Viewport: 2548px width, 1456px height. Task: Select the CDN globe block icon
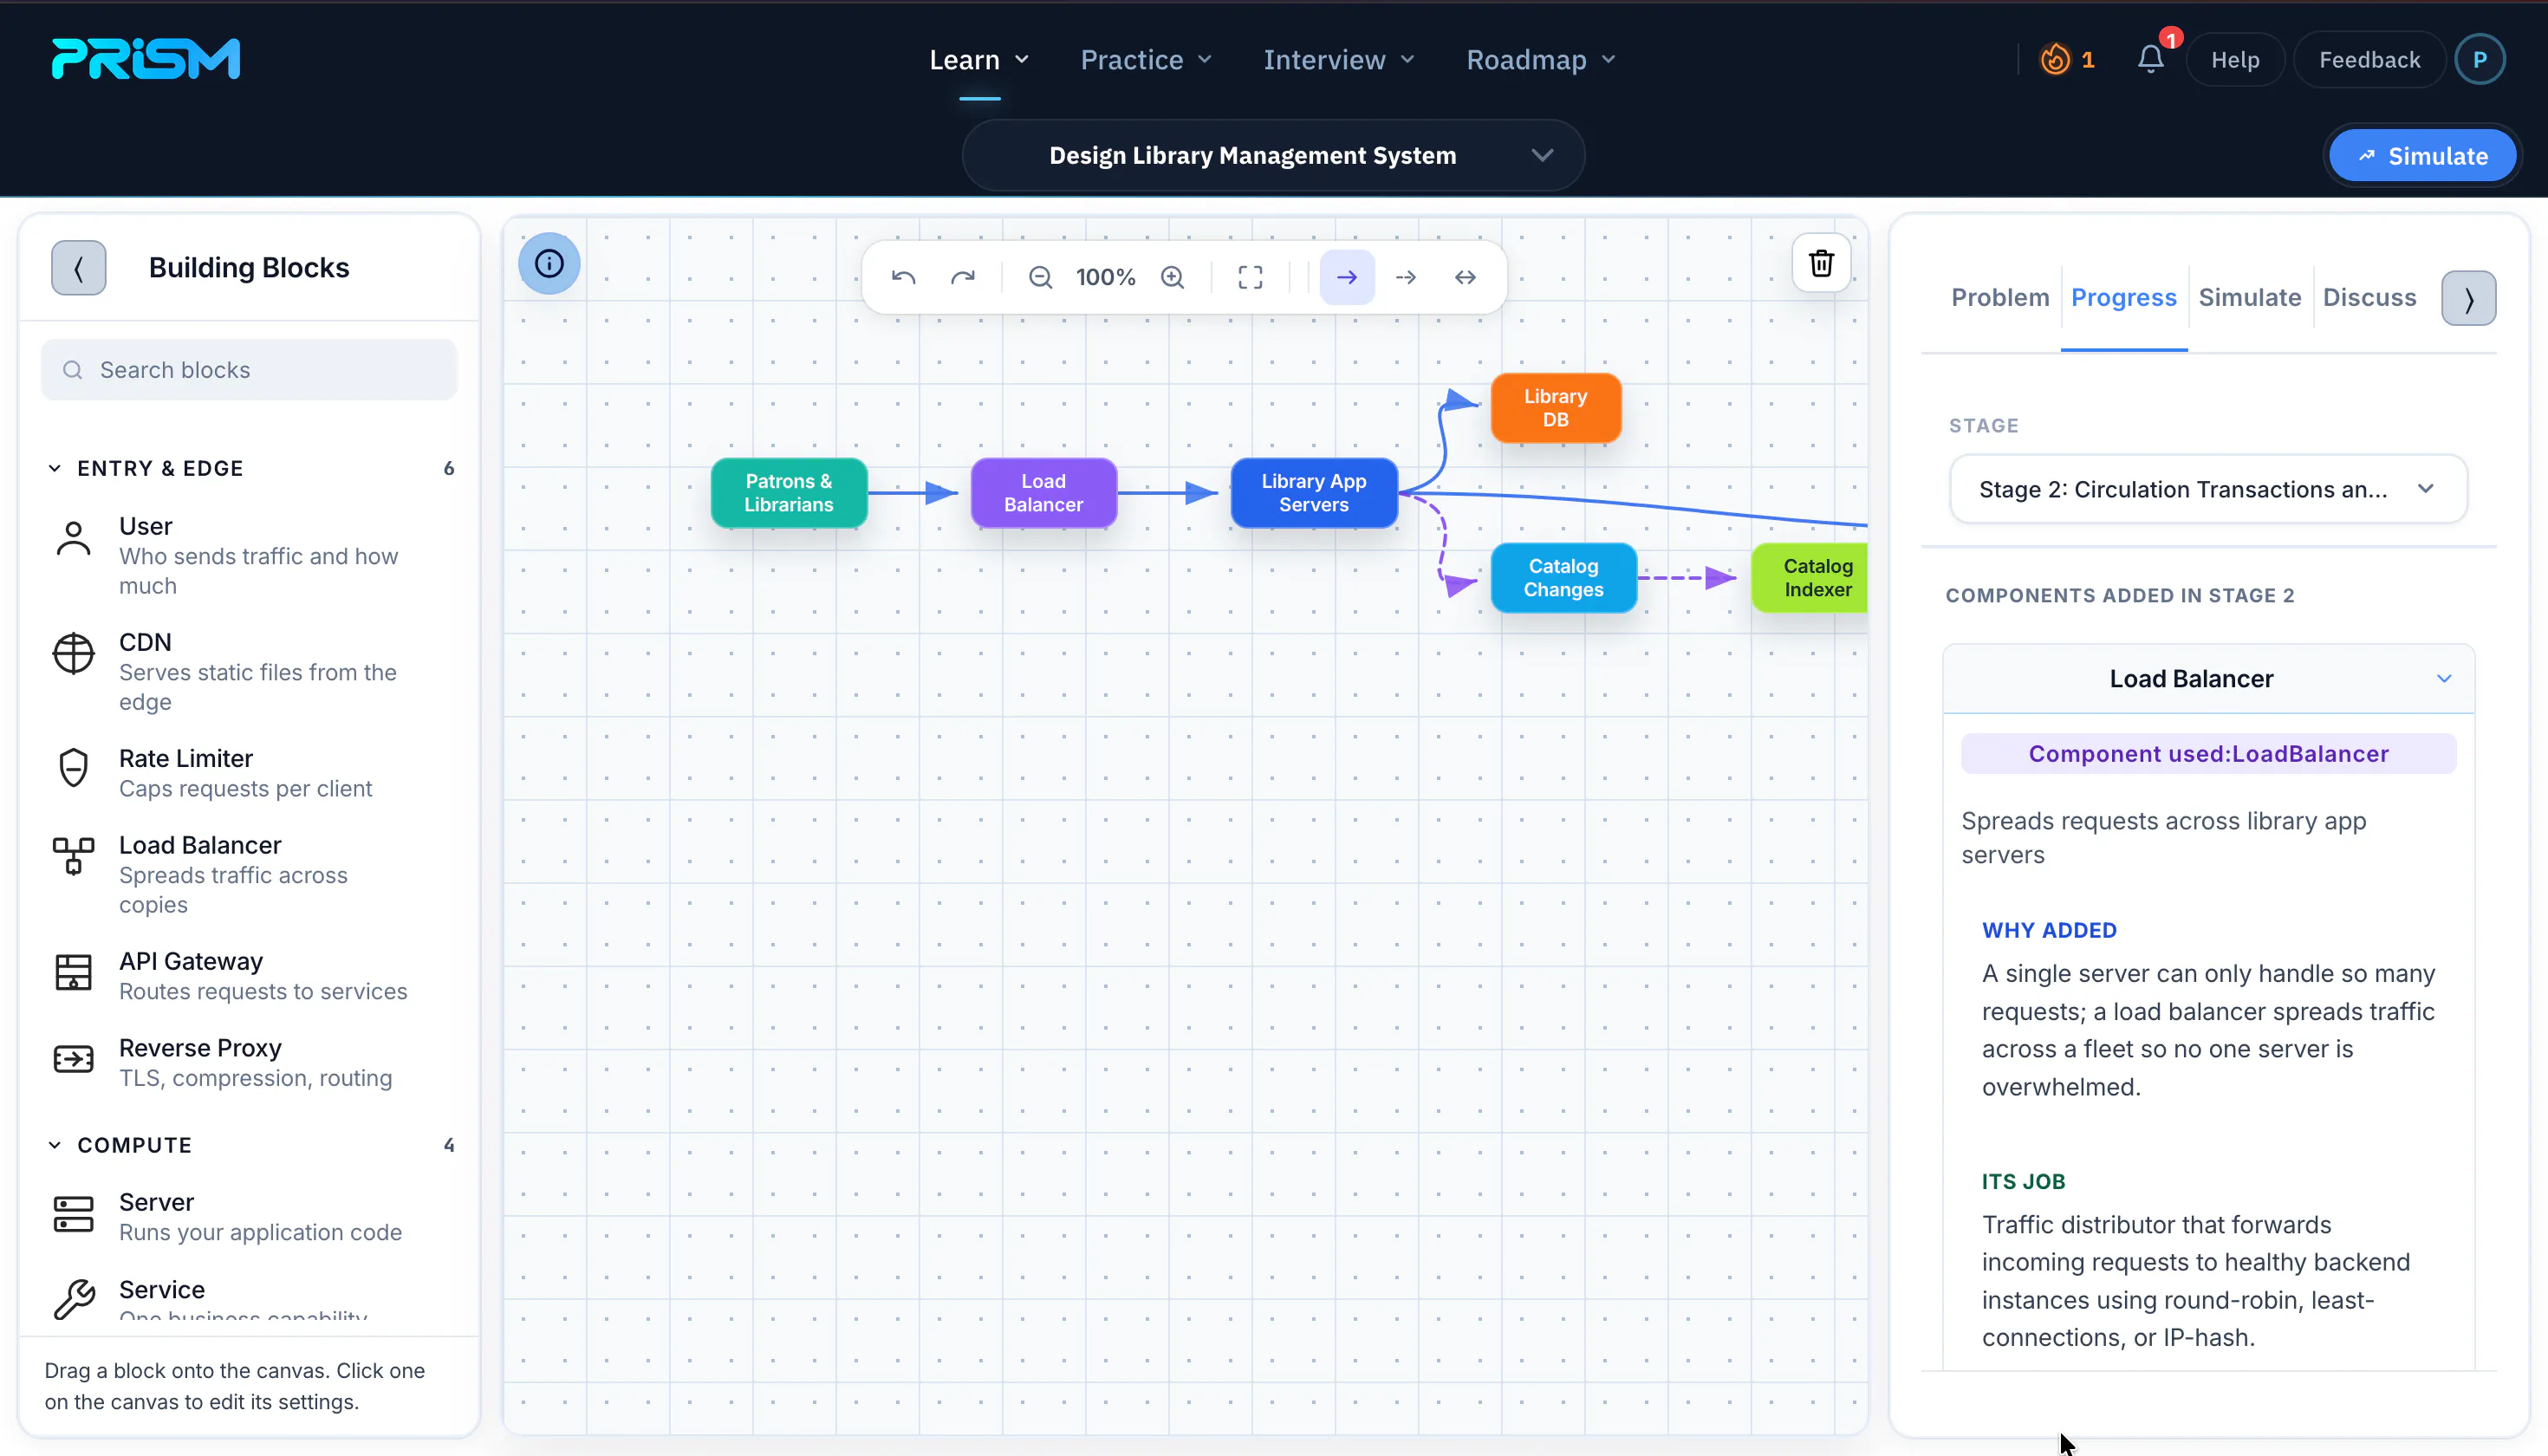click(x=73, y=654)
